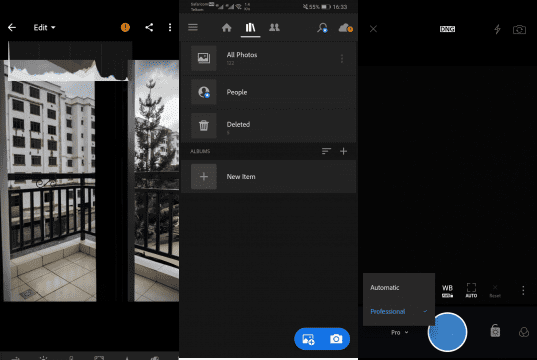Select Professional camera mode
Image resolution: width=537 pixels, height=360 pixels.
pyautogui.click(x=399, y=312)
